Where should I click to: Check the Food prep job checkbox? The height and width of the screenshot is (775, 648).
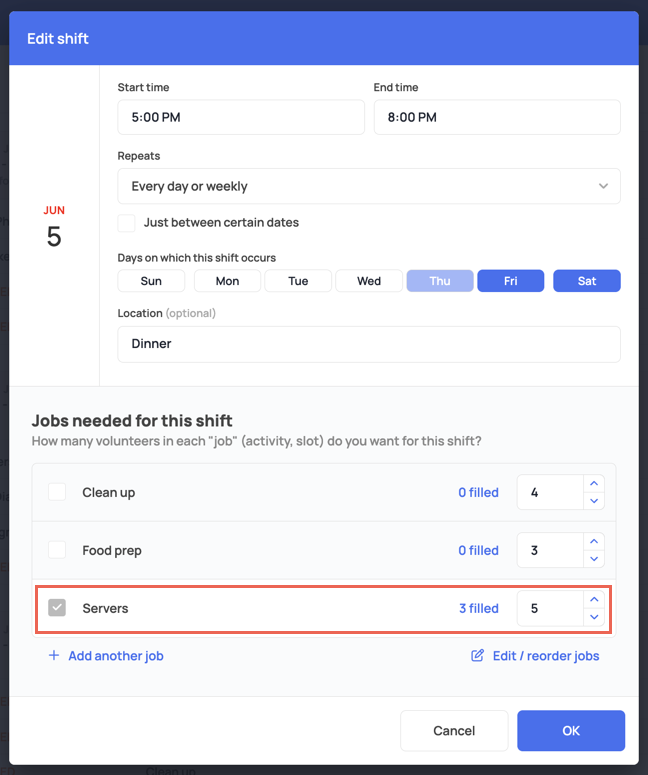point(57,550)
